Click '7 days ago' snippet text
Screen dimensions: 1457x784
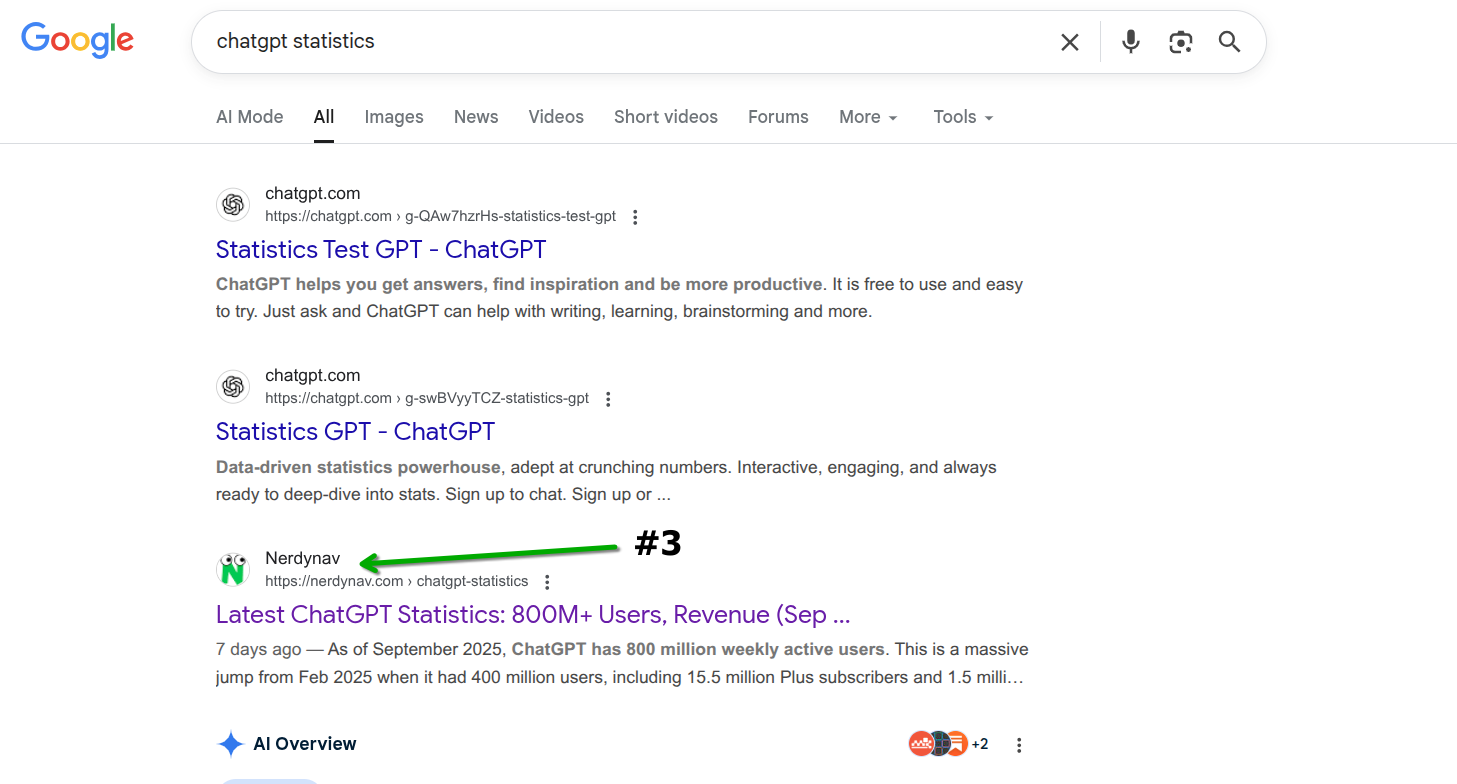(258, 649)
